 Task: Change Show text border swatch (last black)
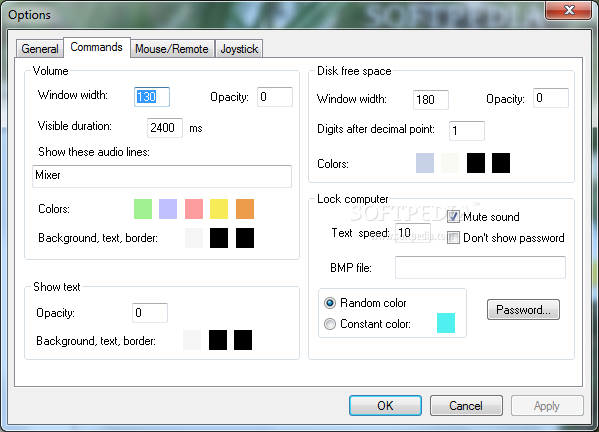pyautogui.click(x=243, y=340)
